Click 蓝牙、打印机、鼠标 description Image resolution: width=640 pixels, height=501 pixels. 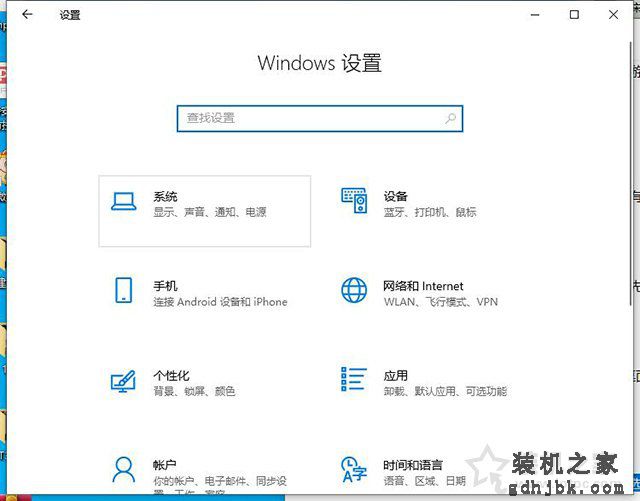coord(430,212)
